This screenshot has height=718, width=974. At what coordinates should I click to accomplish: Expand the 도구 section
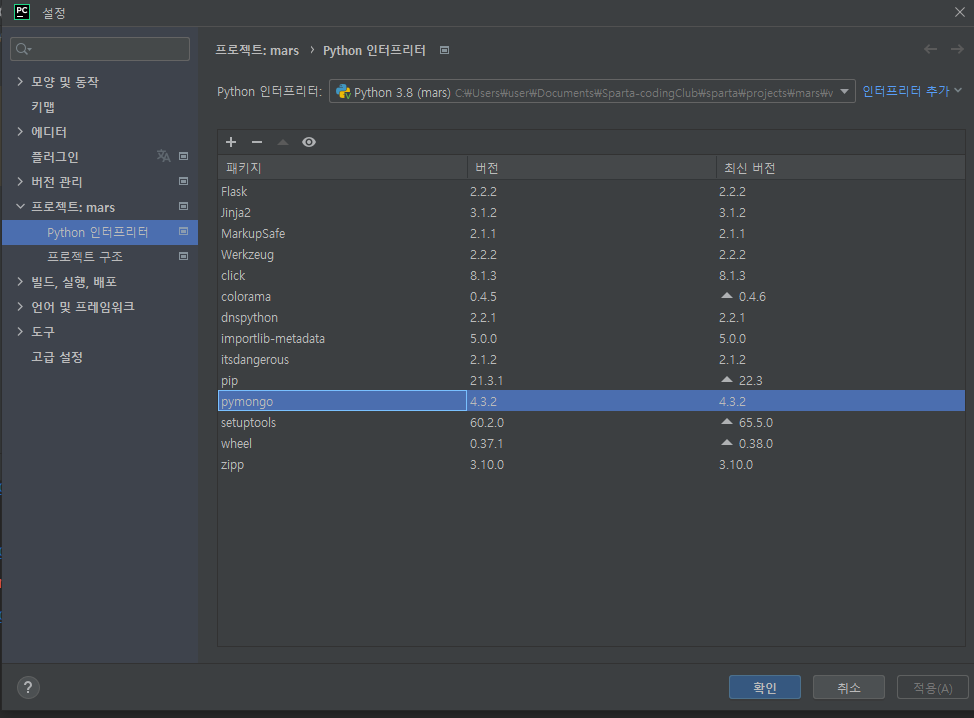(20, 332)
